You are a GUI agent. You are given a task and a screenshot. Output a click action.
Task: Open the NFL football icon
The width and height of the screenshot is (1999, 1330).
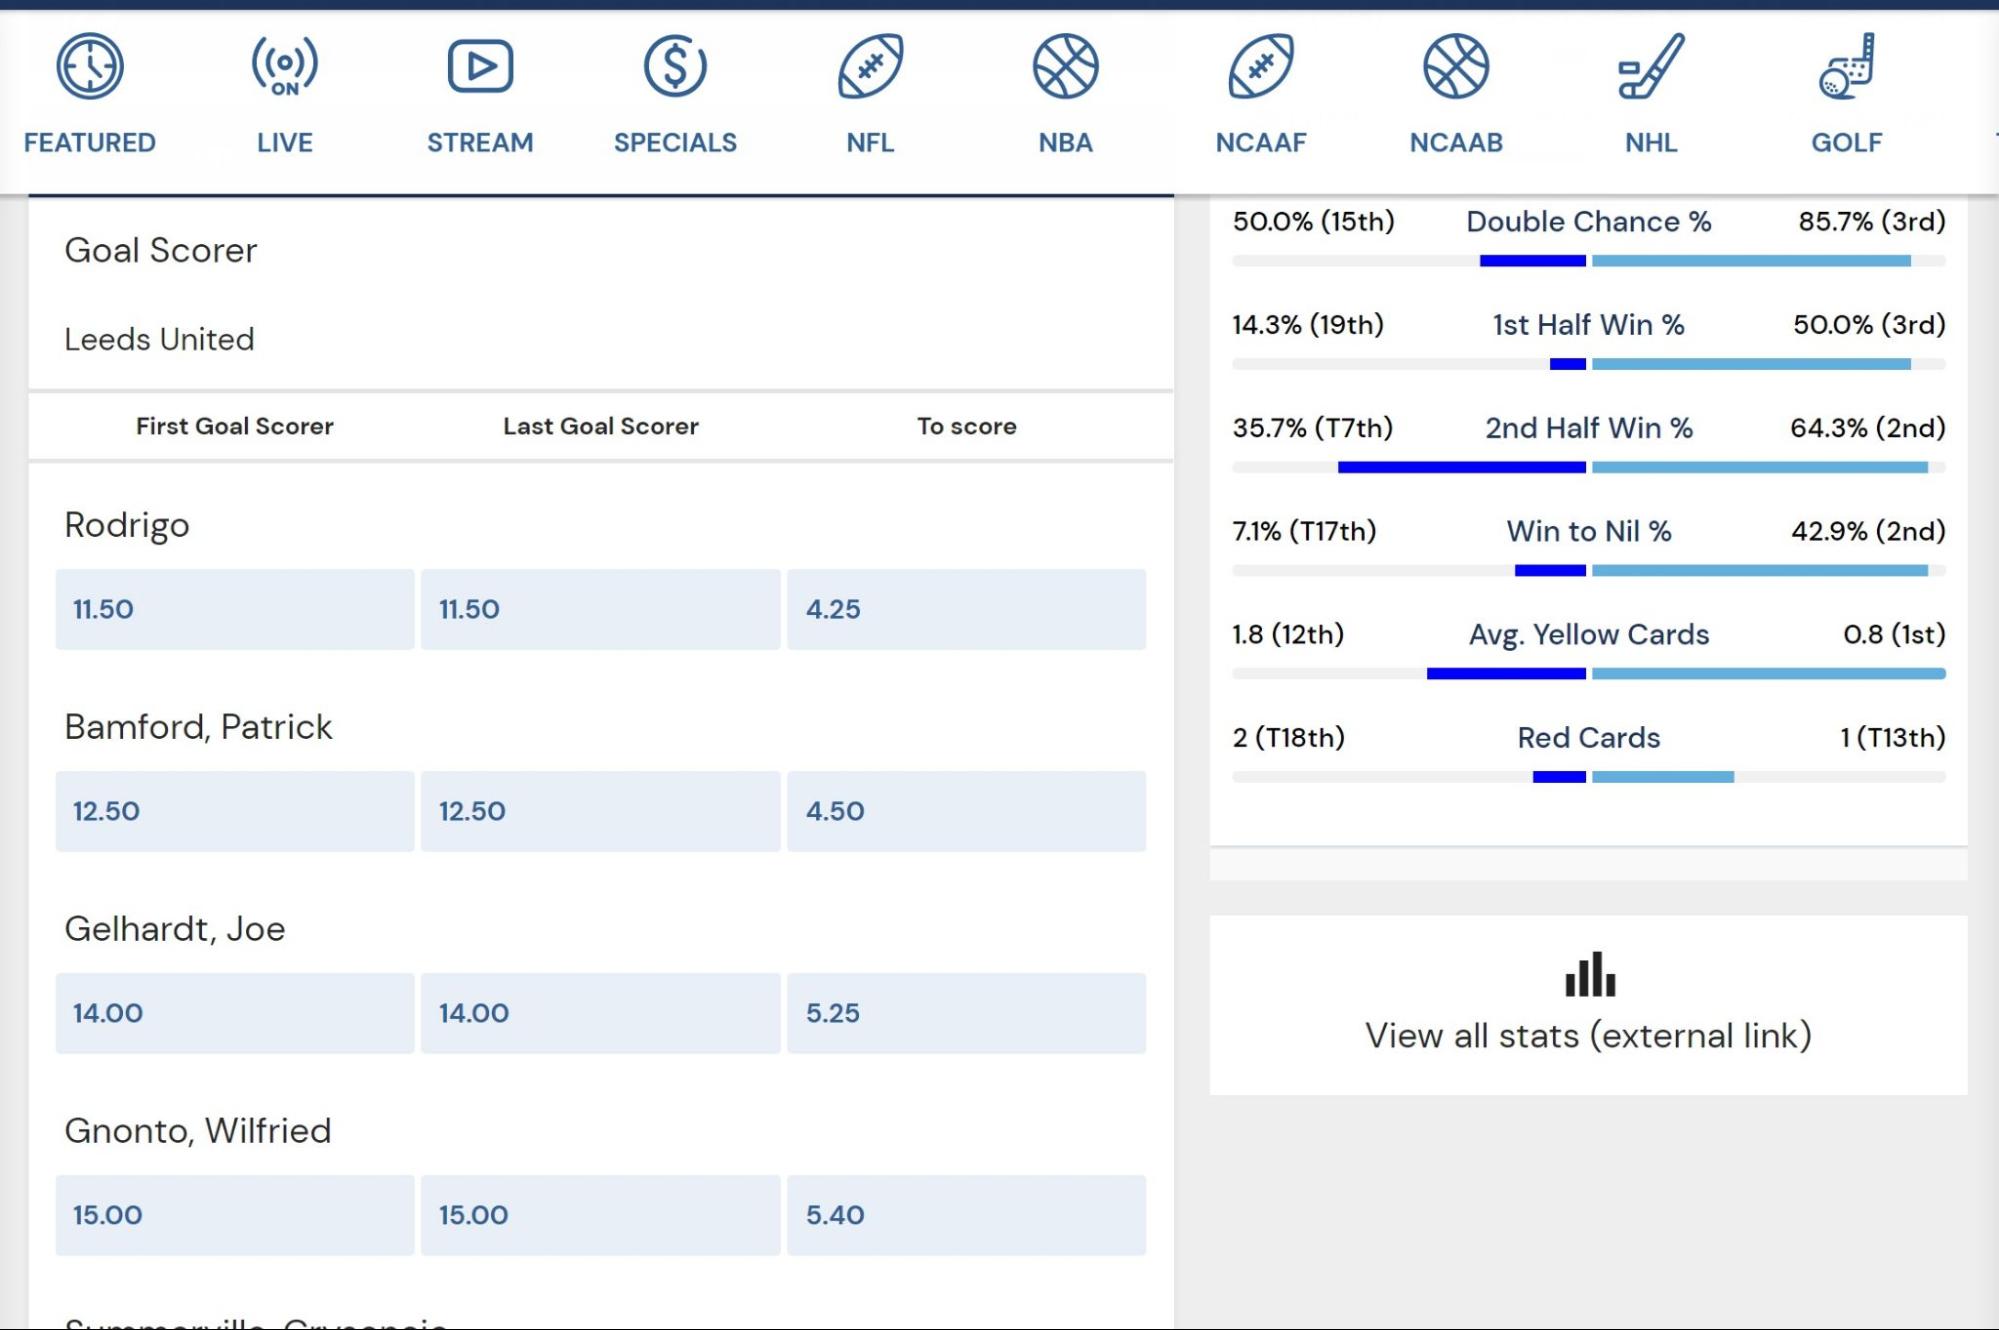point(870,67)
